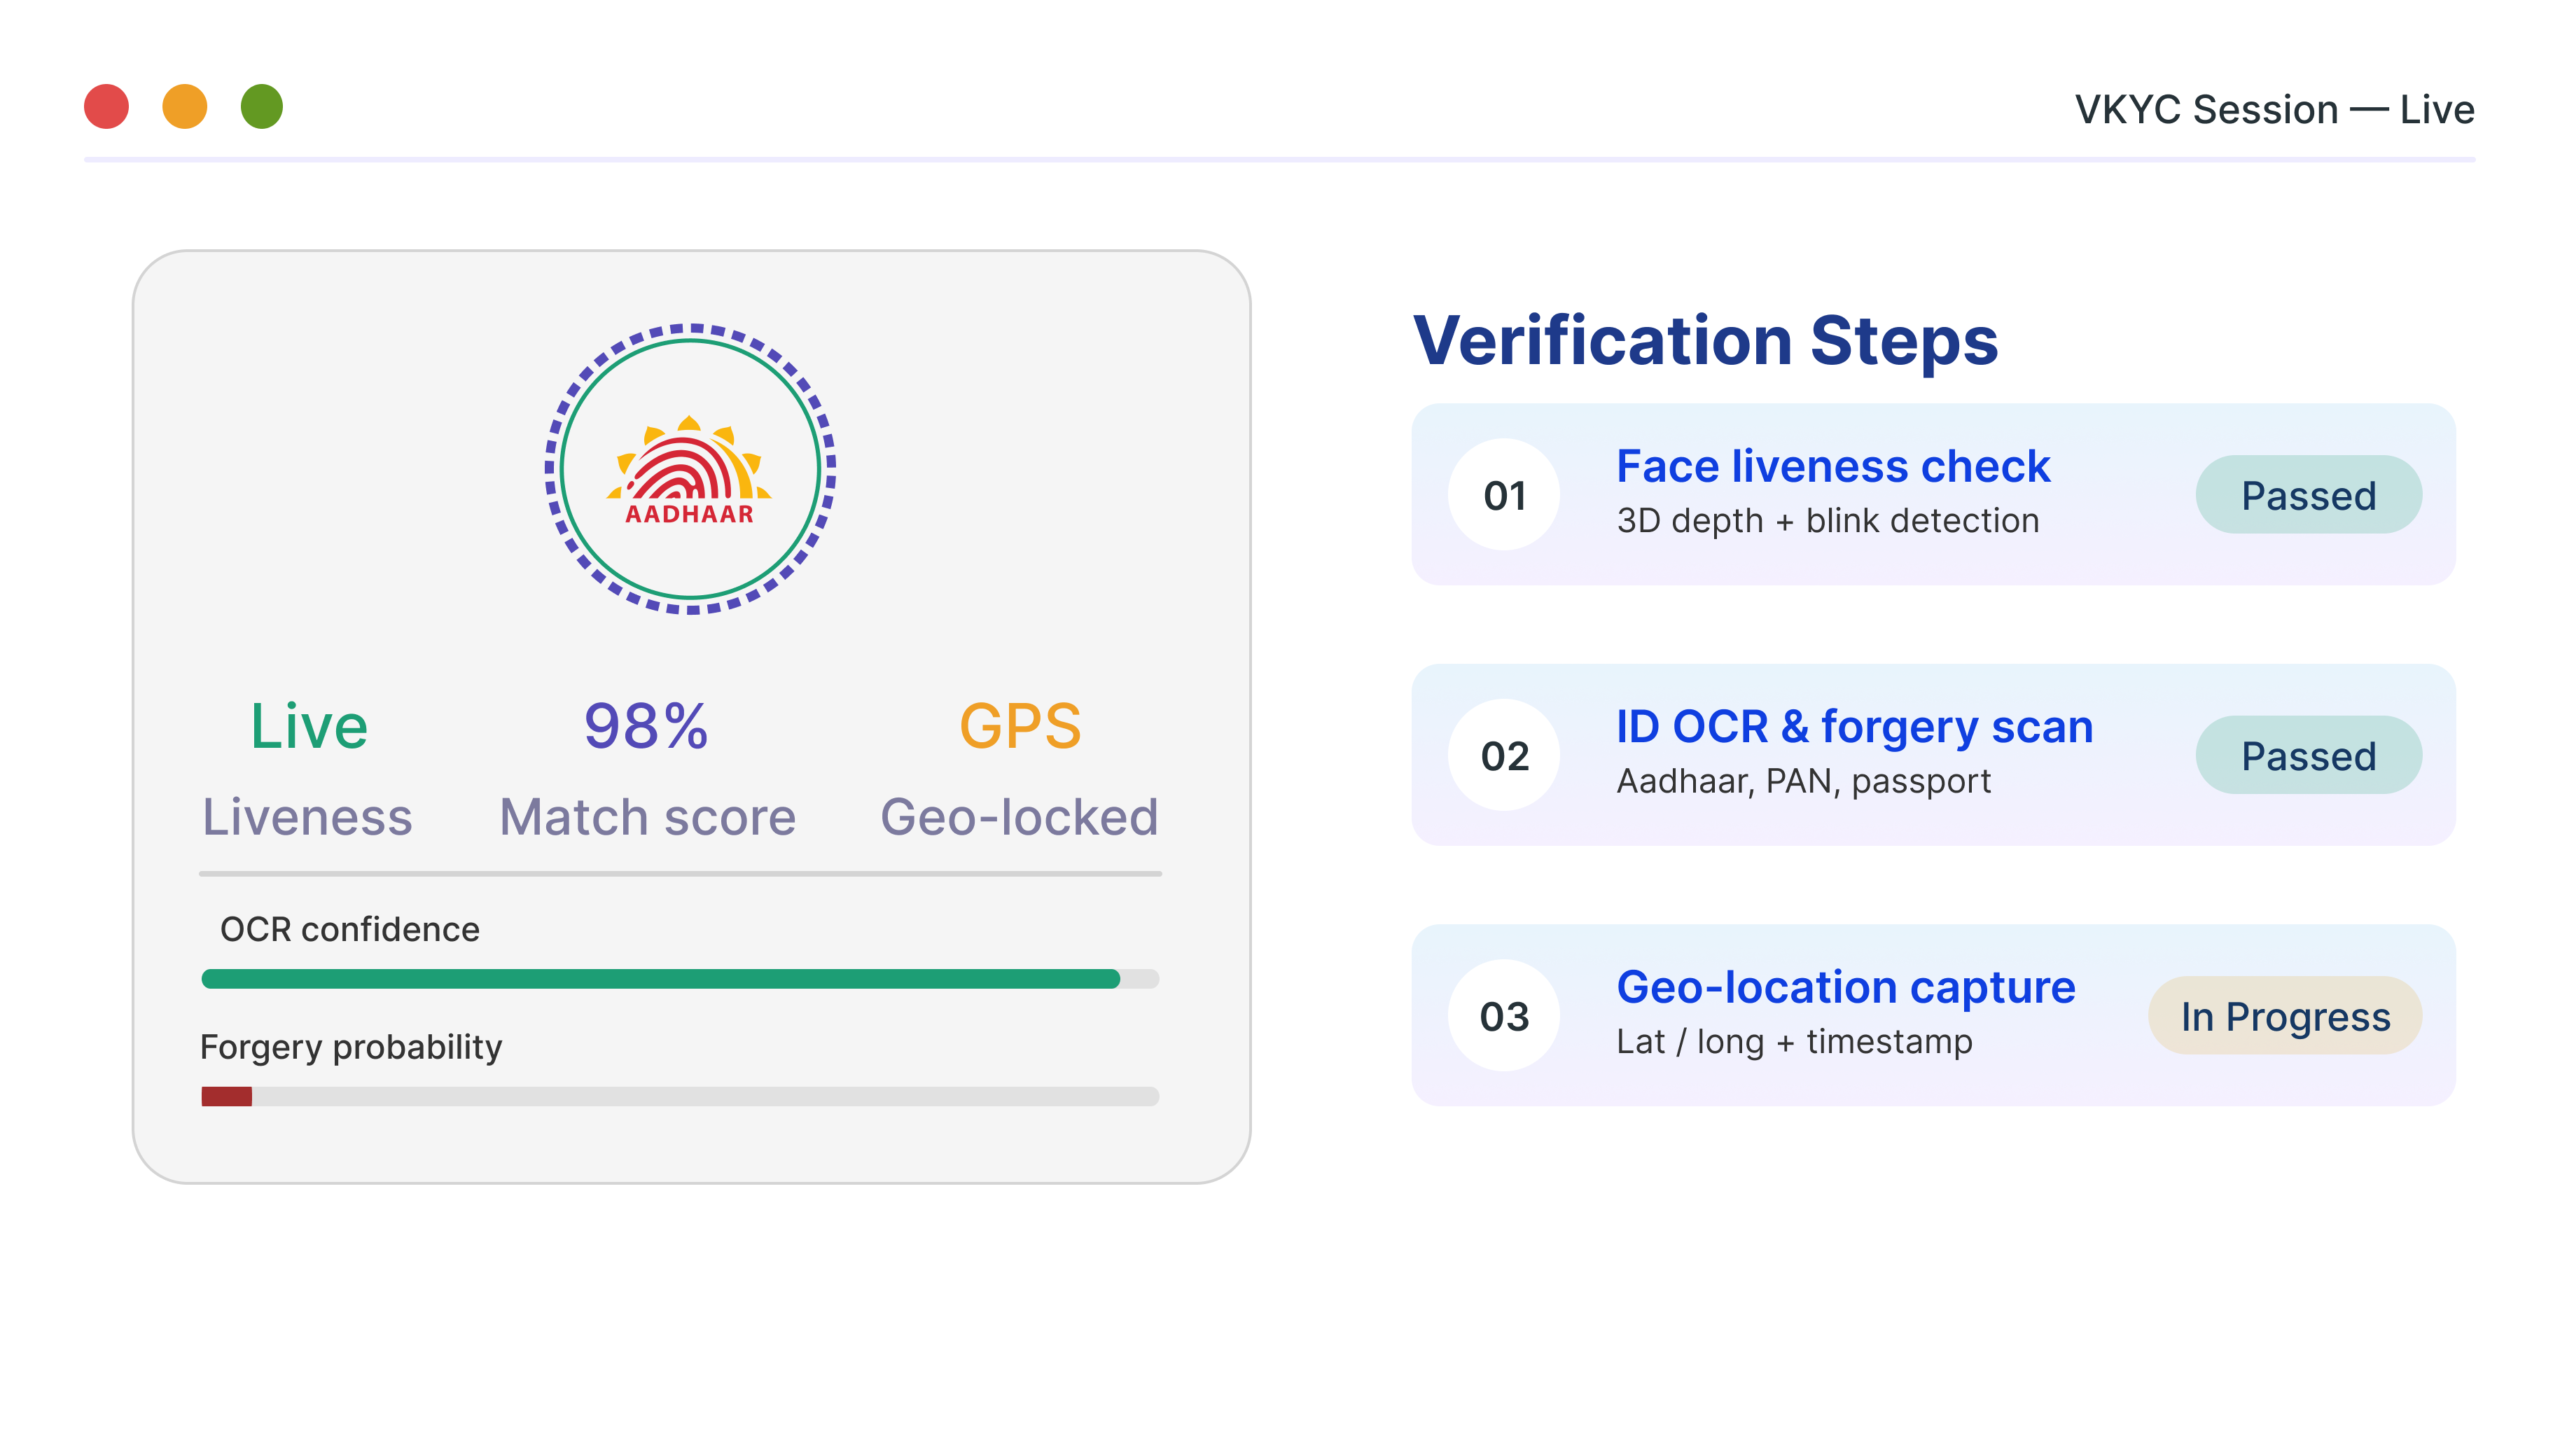Click the orange window dot
Screen dimensions: 2560x1434
pos(184,107)
